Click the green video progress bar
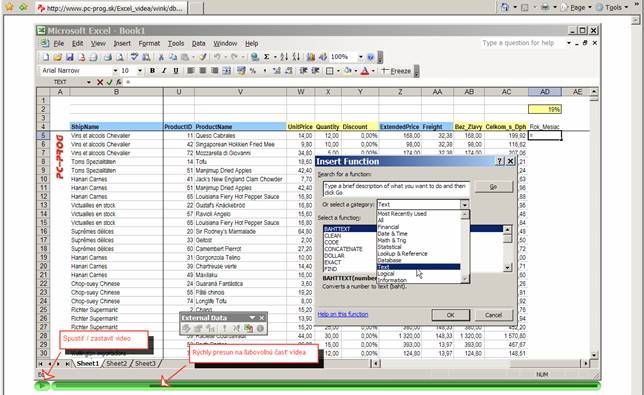 (x=325, y=385)
